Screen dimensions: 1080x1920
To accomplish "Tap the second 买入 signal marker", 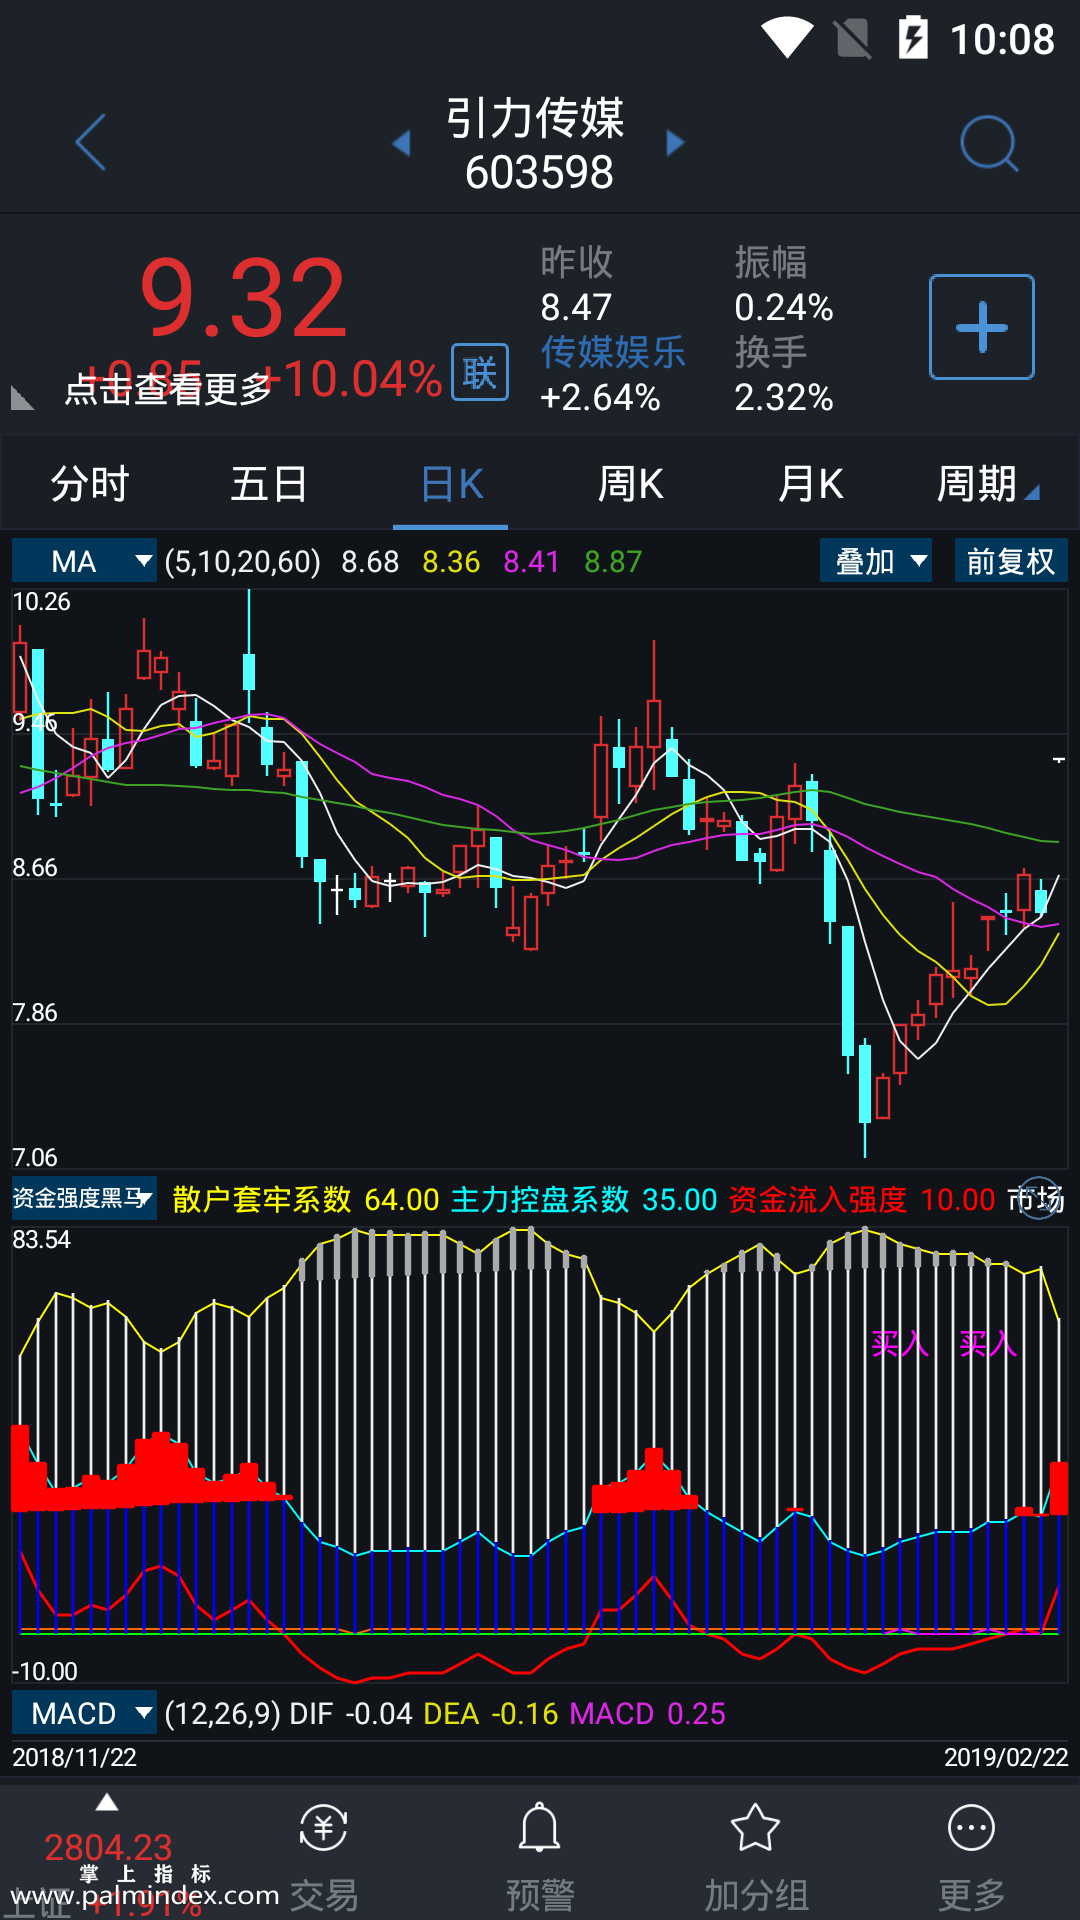I will point(988,1344).
